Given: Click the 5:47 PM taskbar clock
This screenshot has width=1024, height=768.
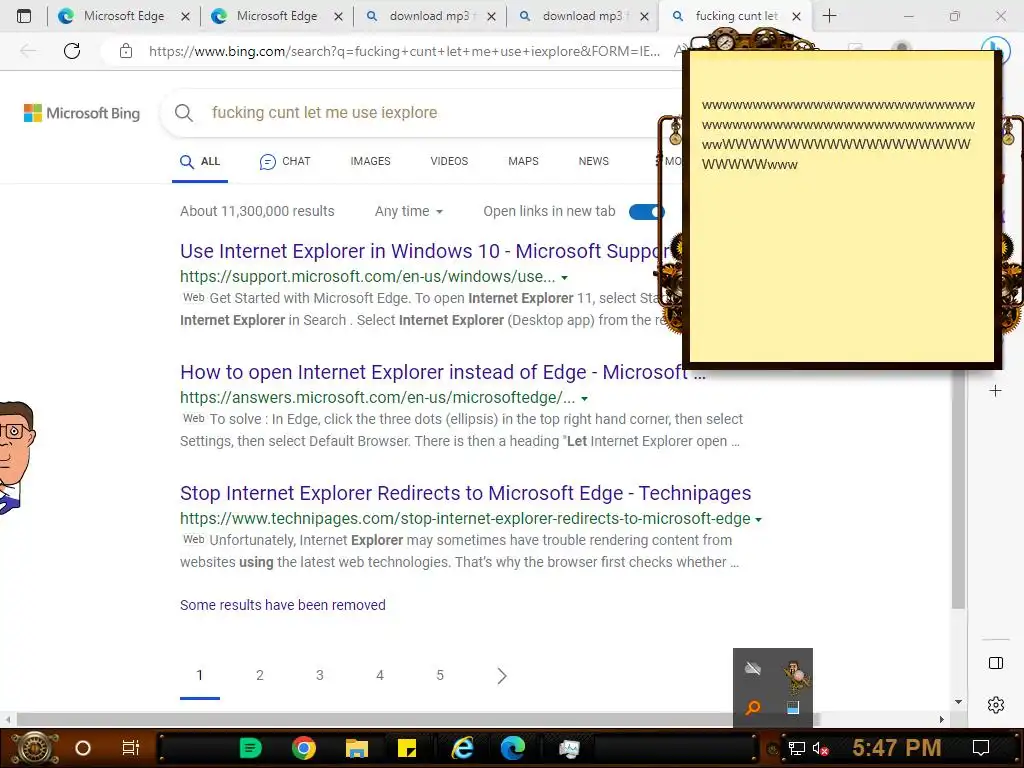Looking at the screenshot, I should tap(897, 748).
